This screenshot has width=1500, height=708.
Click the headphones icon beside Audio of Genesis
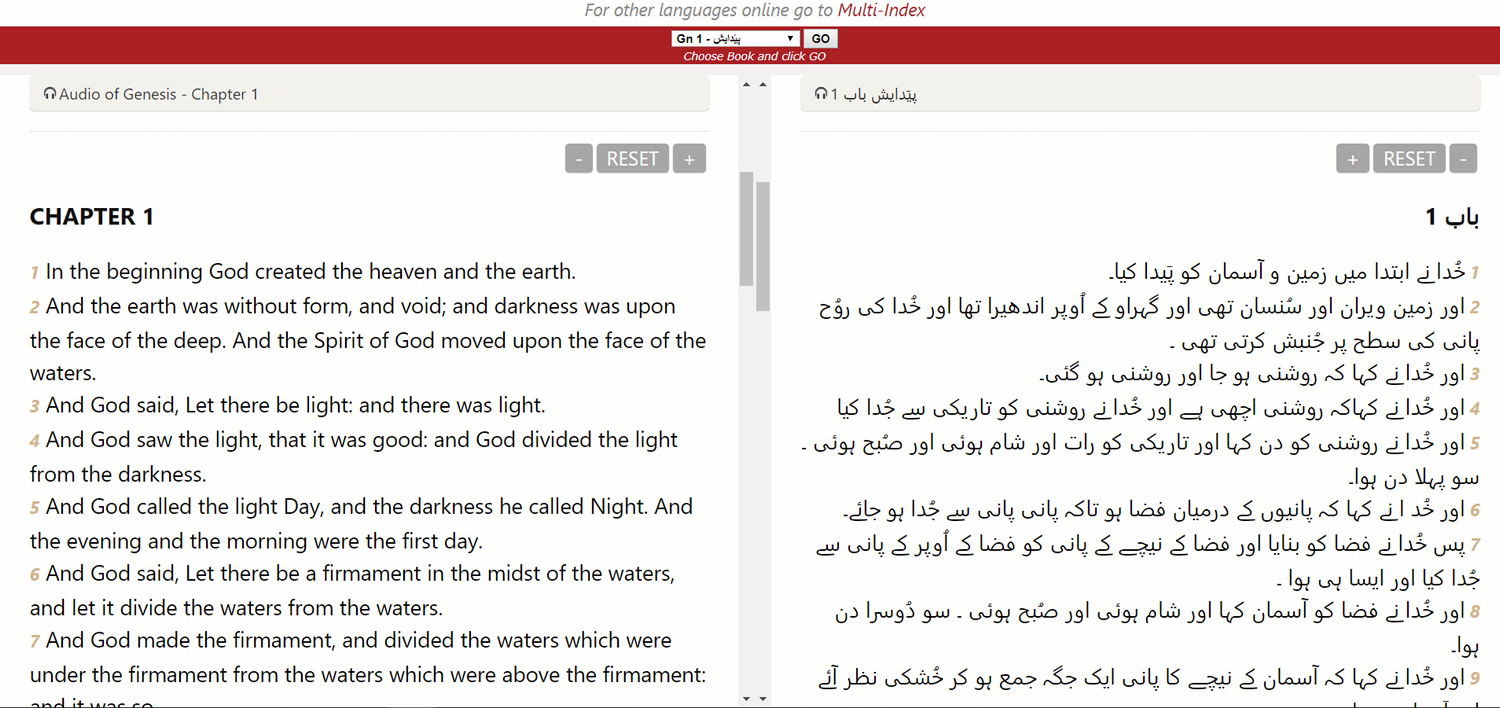pyautogui.click(x=50, y=94)
